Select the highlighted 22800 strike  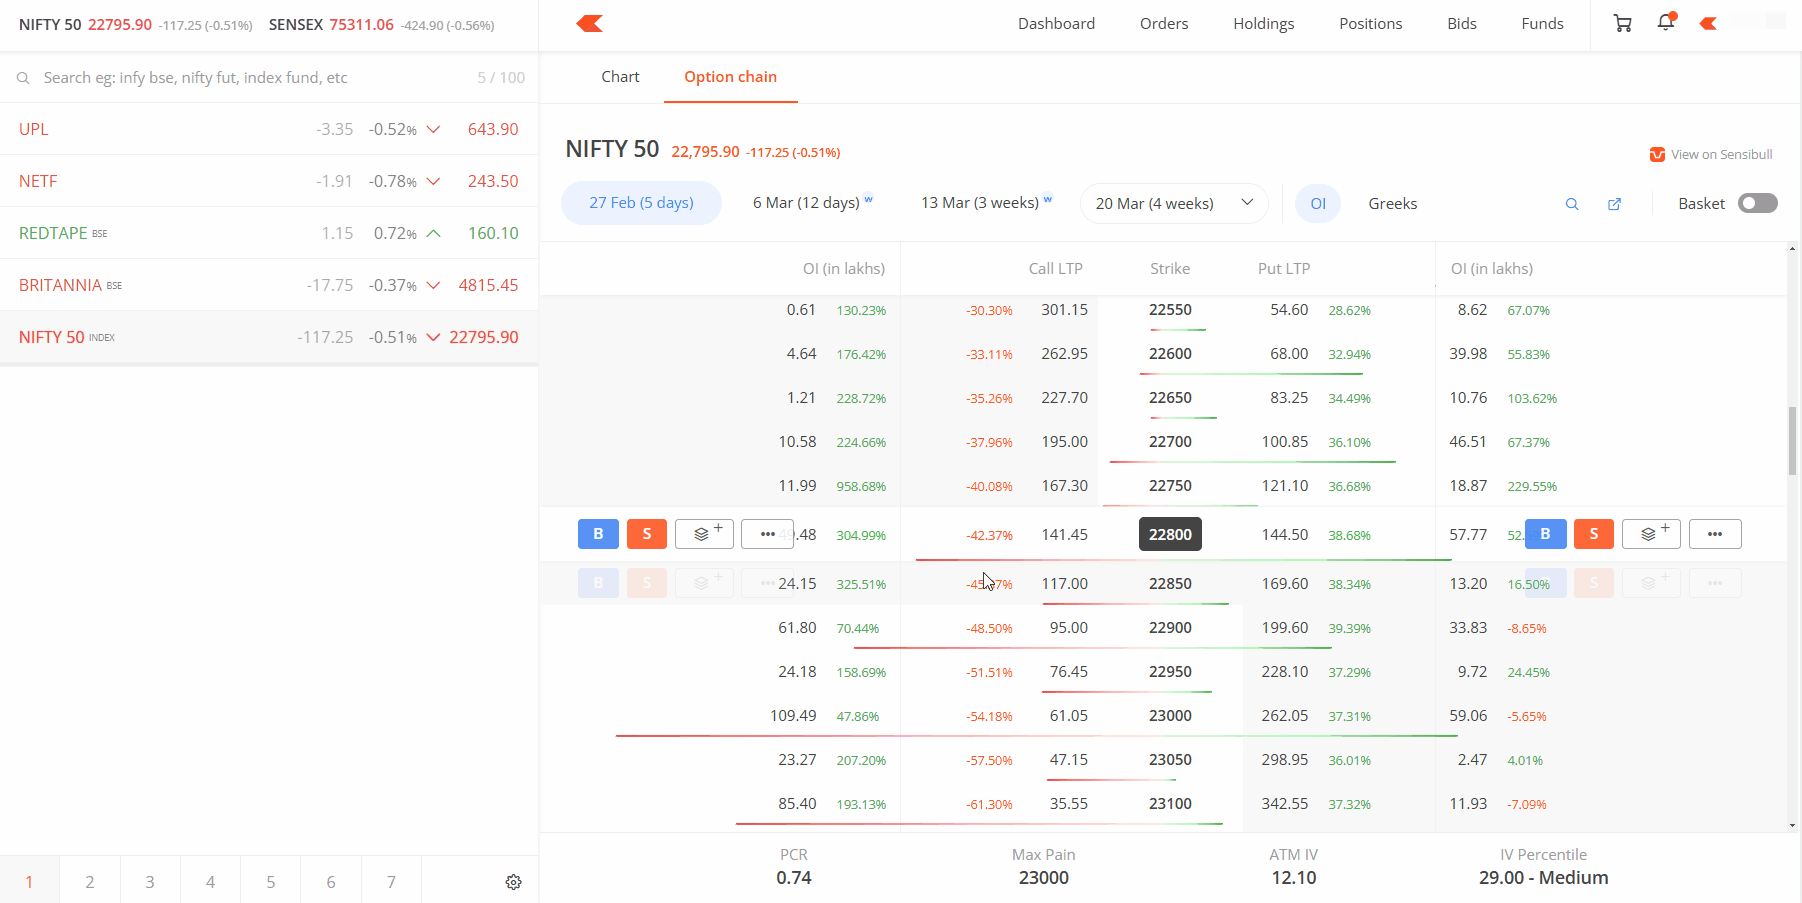pos(1170,534)
